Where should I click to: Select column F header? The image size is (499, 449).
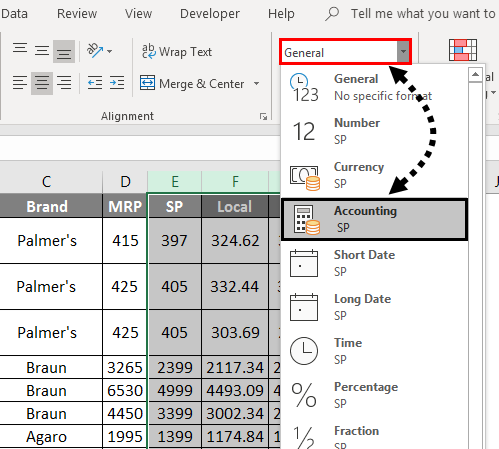coord(235,182)
